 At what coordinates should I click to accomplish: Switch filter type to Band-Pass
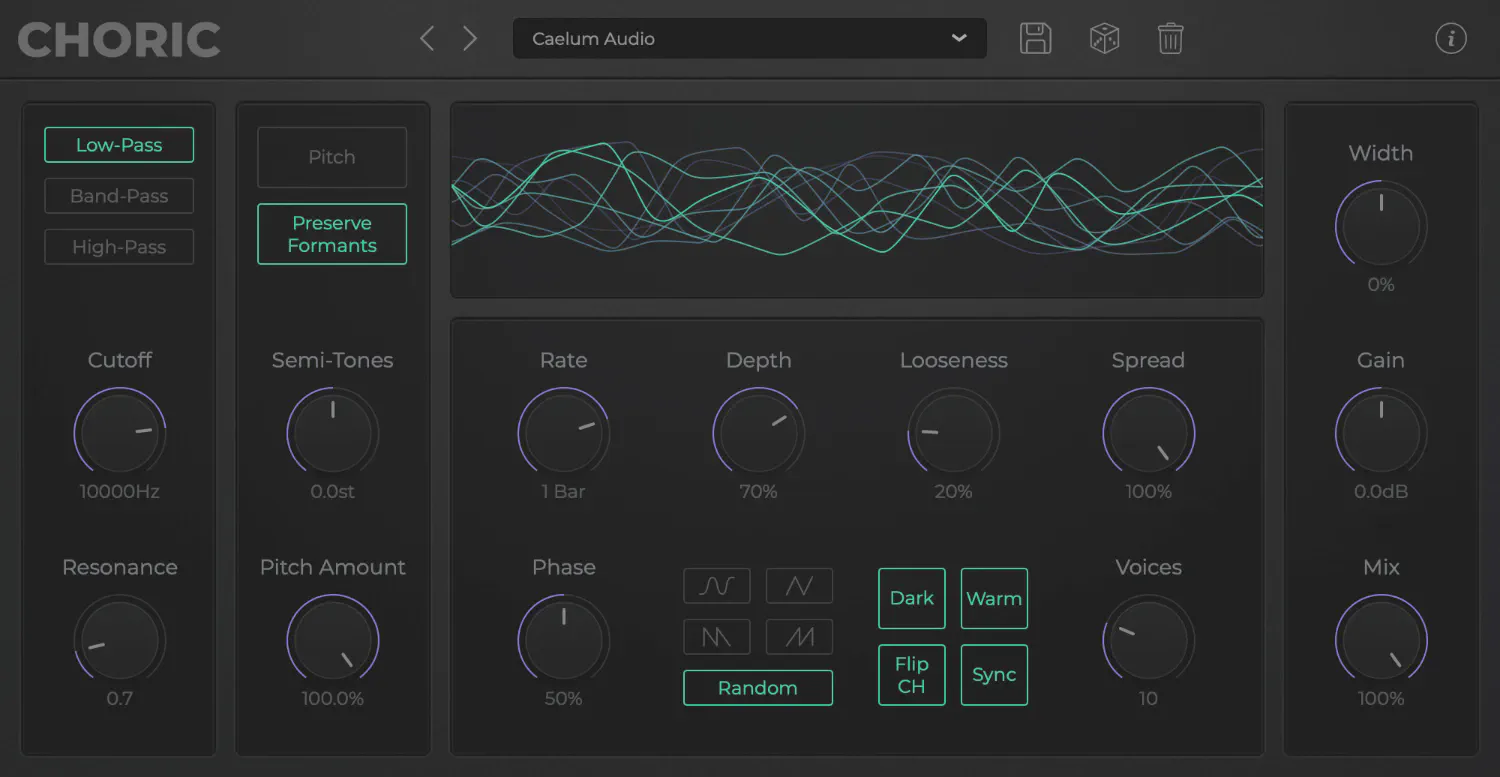point(119,196)
